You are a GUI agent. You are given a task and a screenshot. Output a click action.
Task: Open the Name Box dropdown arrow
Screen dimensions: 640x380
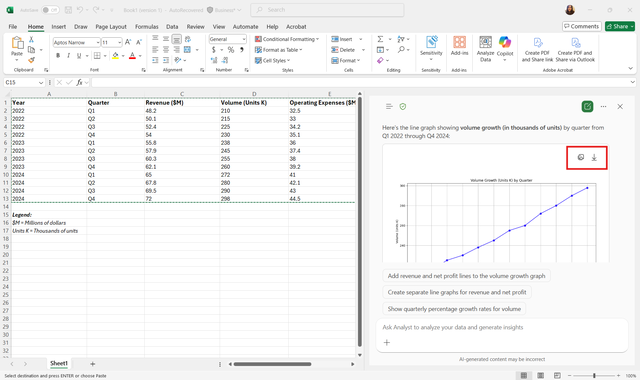[41, 82]
